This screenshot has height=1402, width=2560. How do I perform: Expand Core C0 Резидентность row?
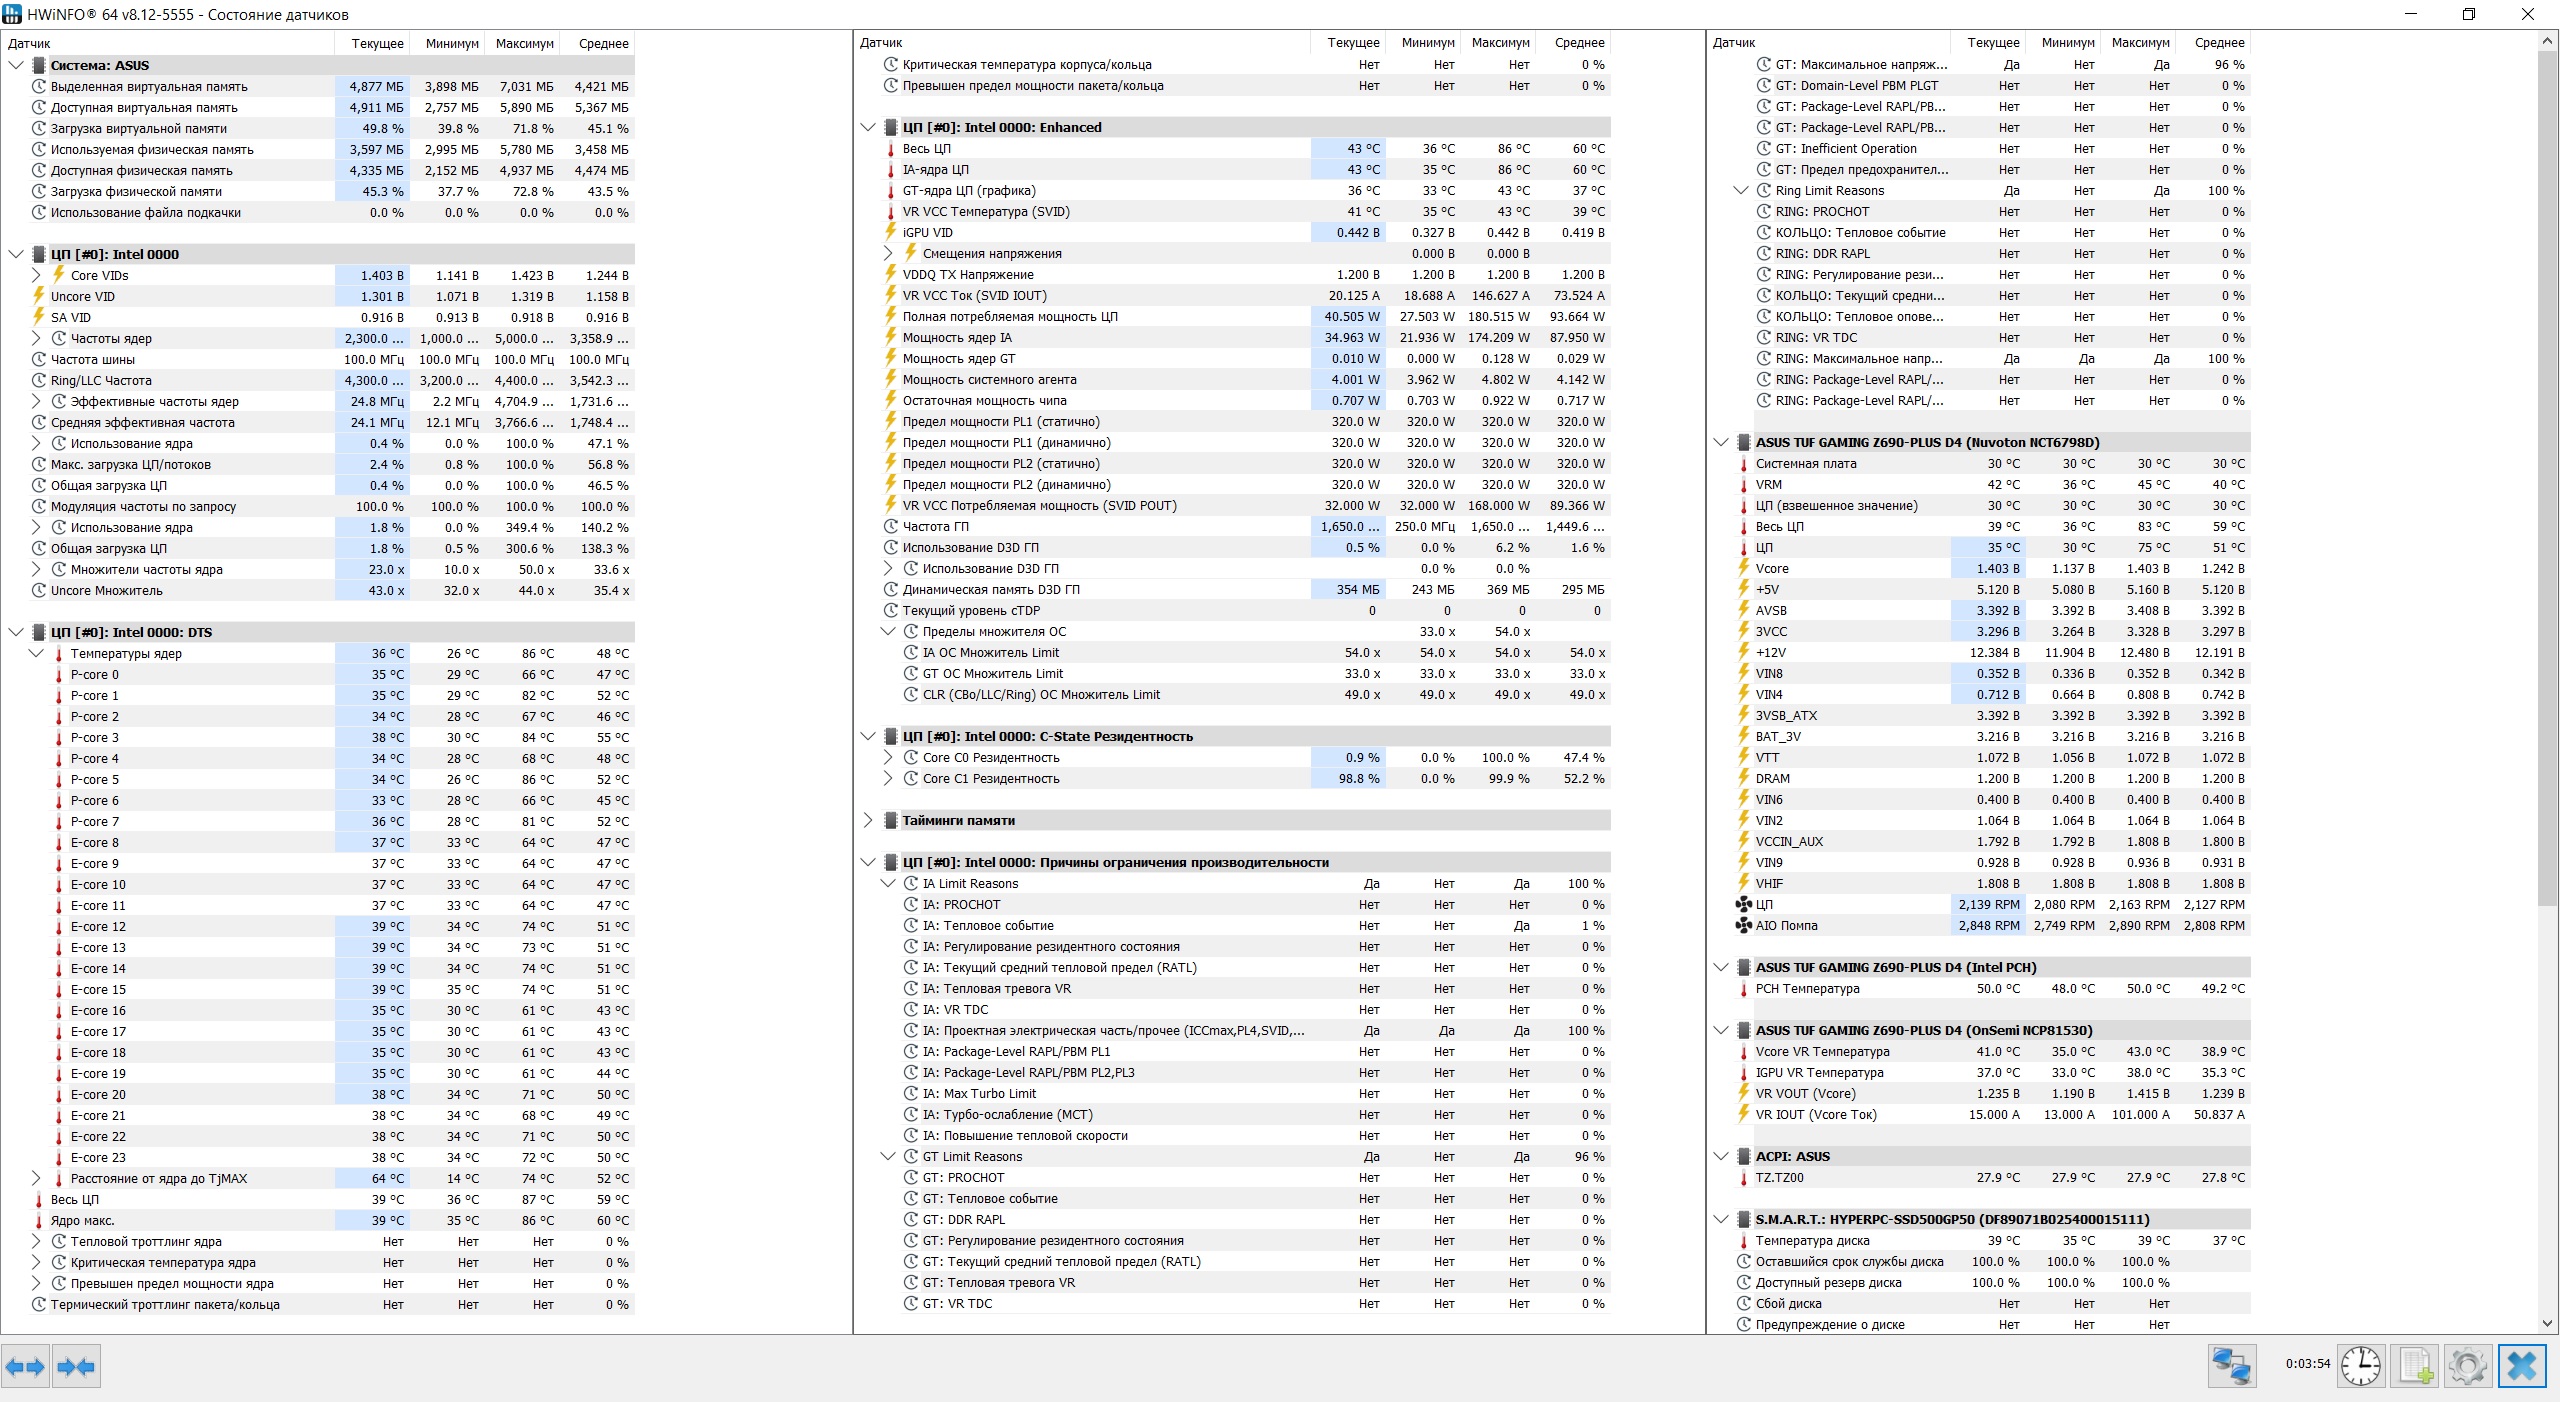tap(887, 757)
